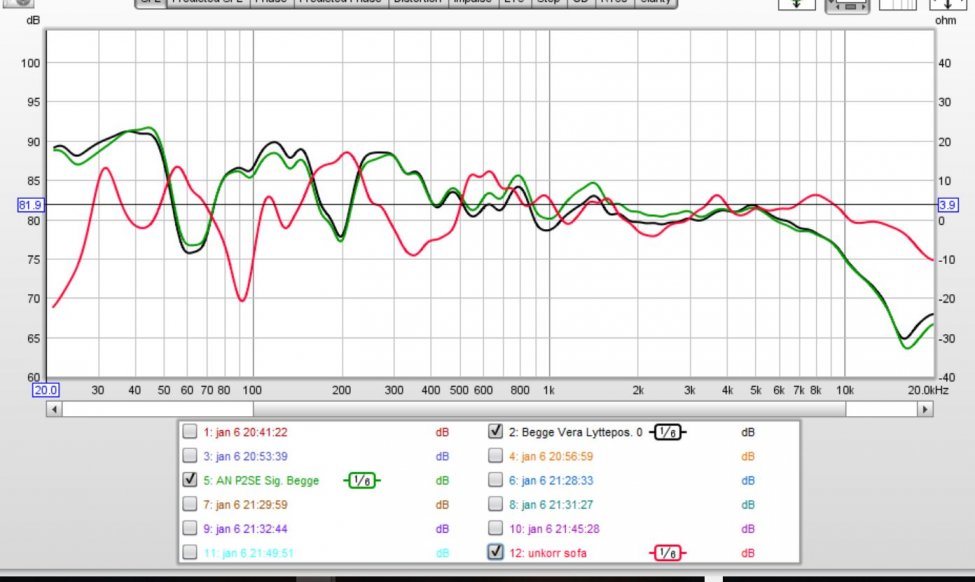This screenshot has width=975, height=582.
Task: Uncheck the 2: Begge Vera Lyttepos. 0 trace
Action: (x=496, y=432)
